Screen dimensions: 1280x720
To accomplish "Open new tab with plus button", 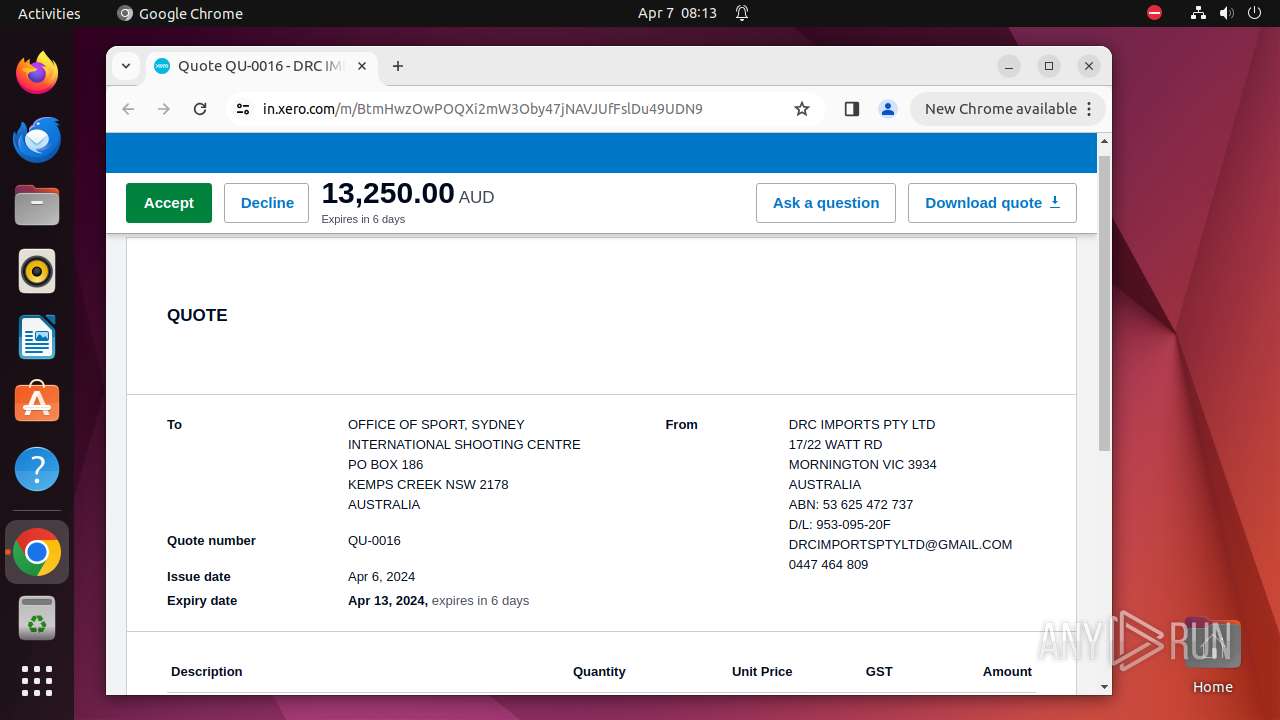I will point(398,66).
